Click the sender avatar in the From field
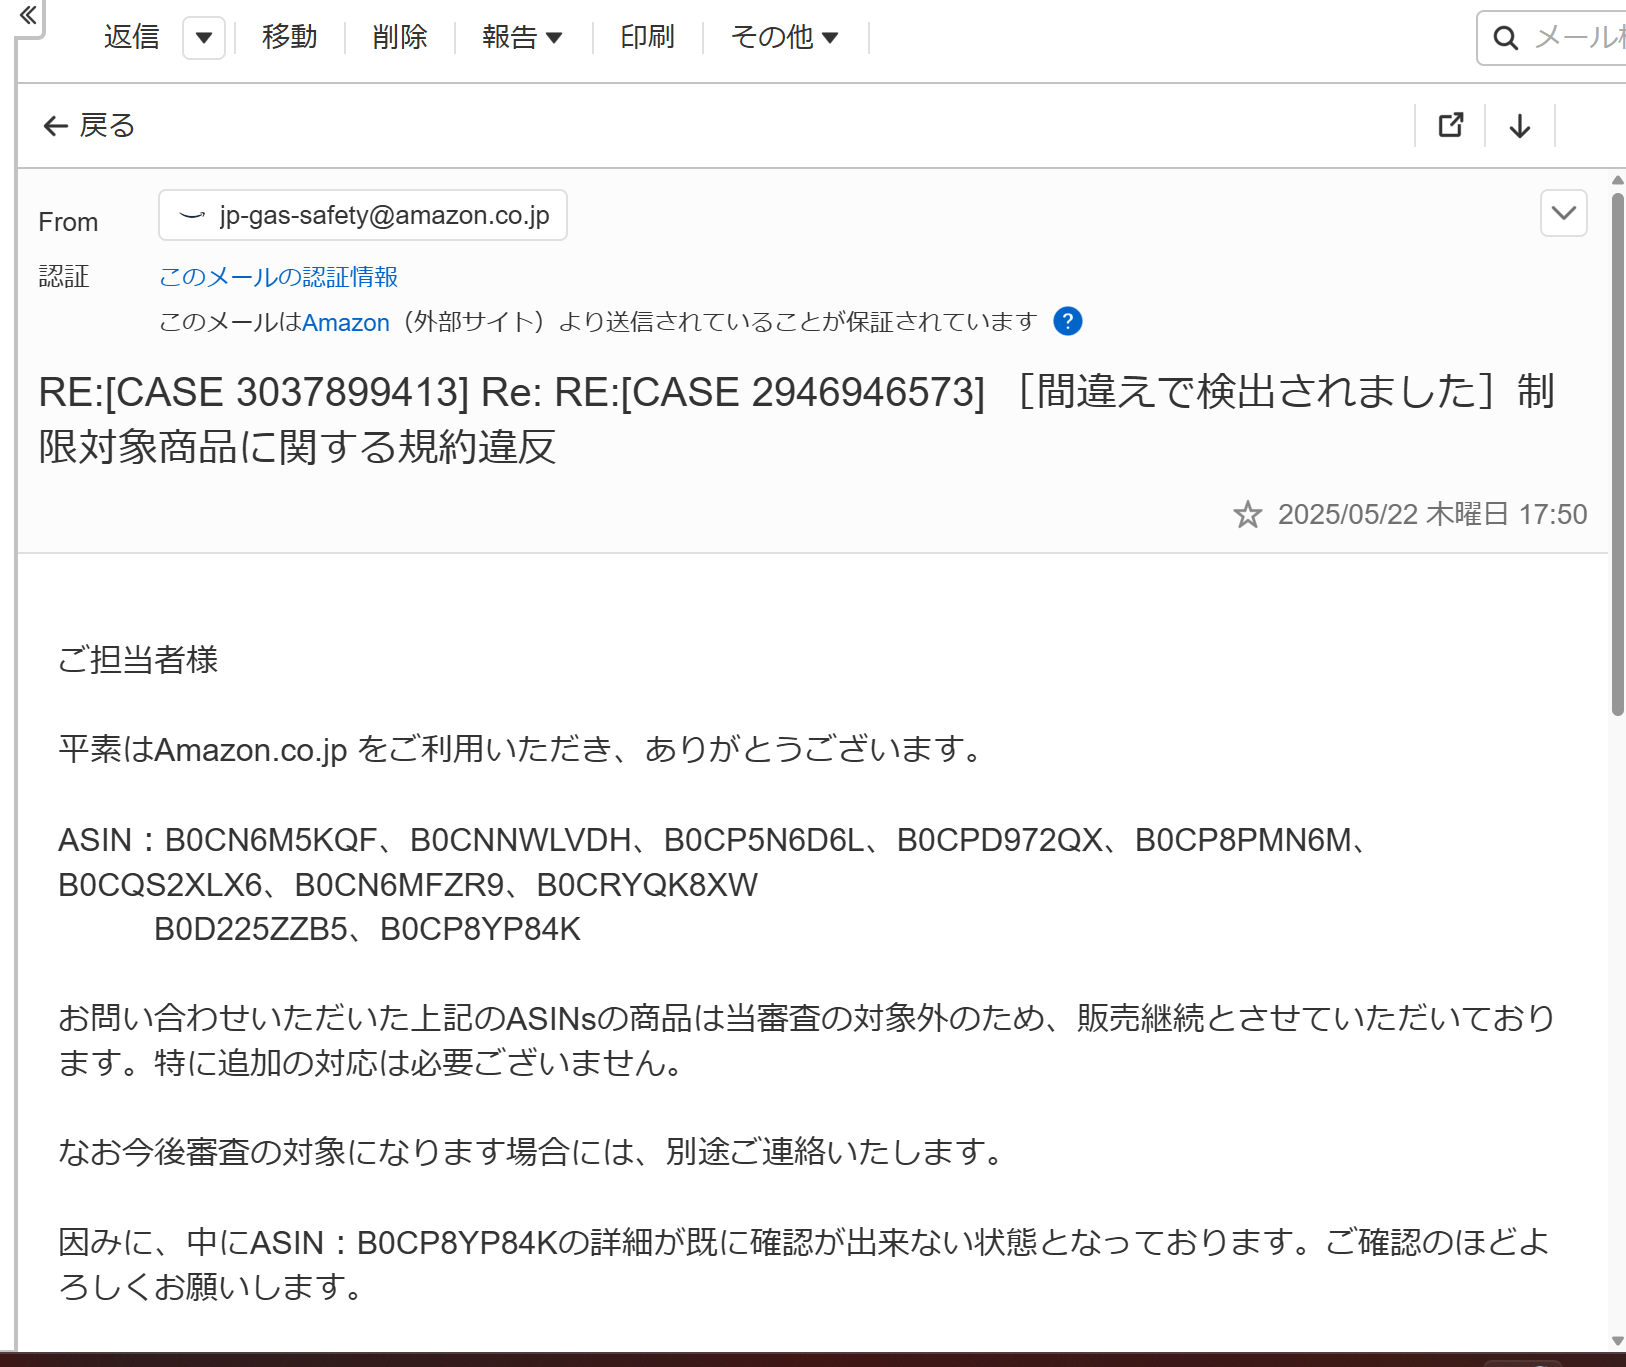Viewport: 1626px width, 1367px height. pyautogui.click(x=191, y=214)
